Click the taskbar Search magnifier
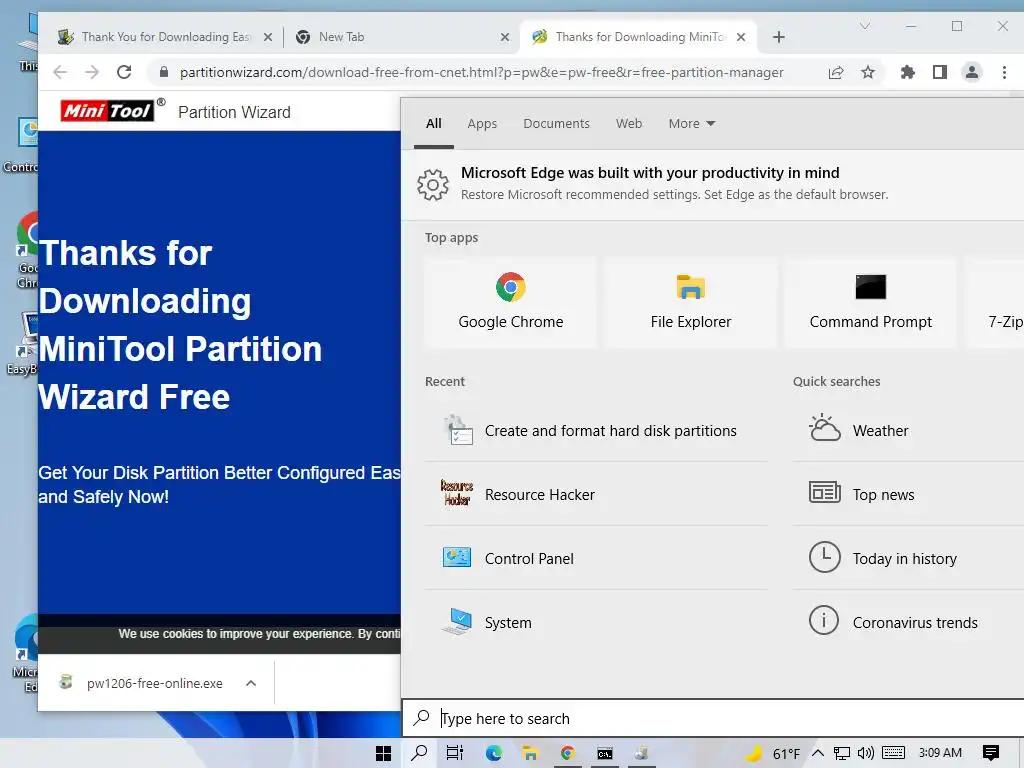 click(x=419, y=753)
